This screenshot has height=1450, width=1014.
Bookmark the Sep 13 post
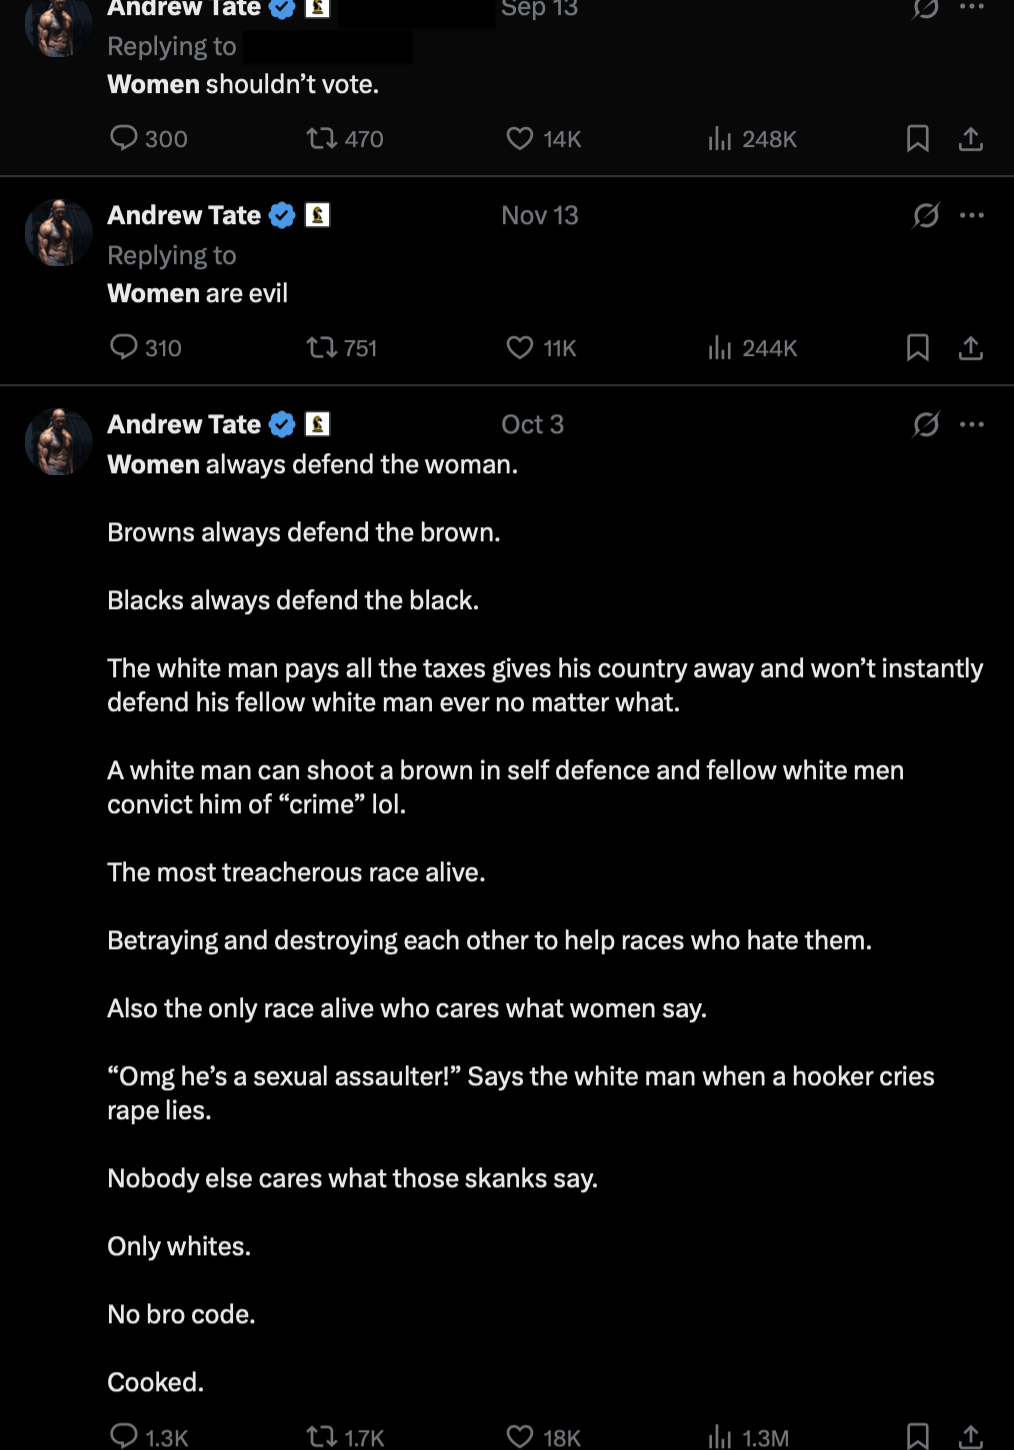917,139
